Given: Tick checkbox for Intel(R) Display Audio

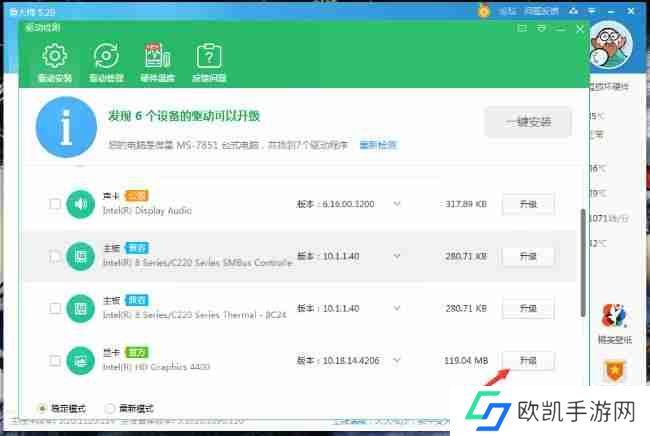Looking at the screenshot, I should tap(55, 204).
